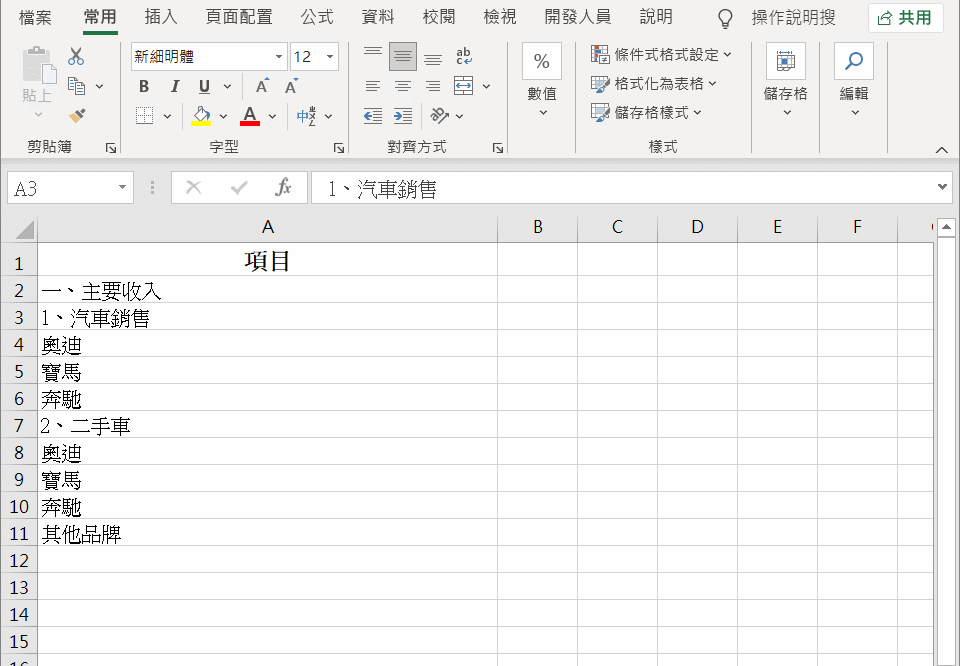960x666 pixels.
Task: Click Merge and Center icon
Action: pyautogui.click(x=463, y=86)
